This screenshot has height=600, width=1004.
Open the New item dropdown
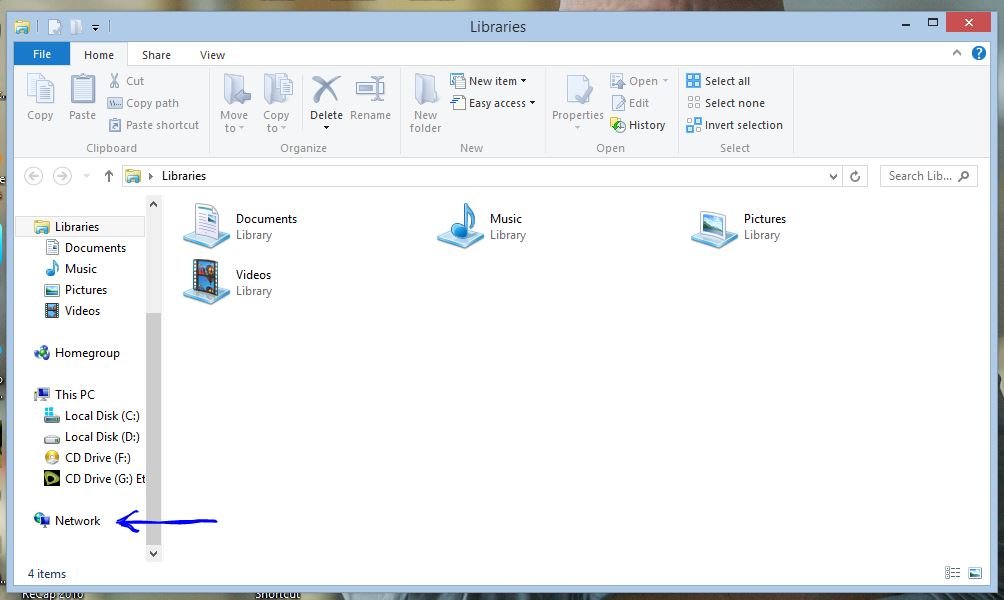coord(489,81)
